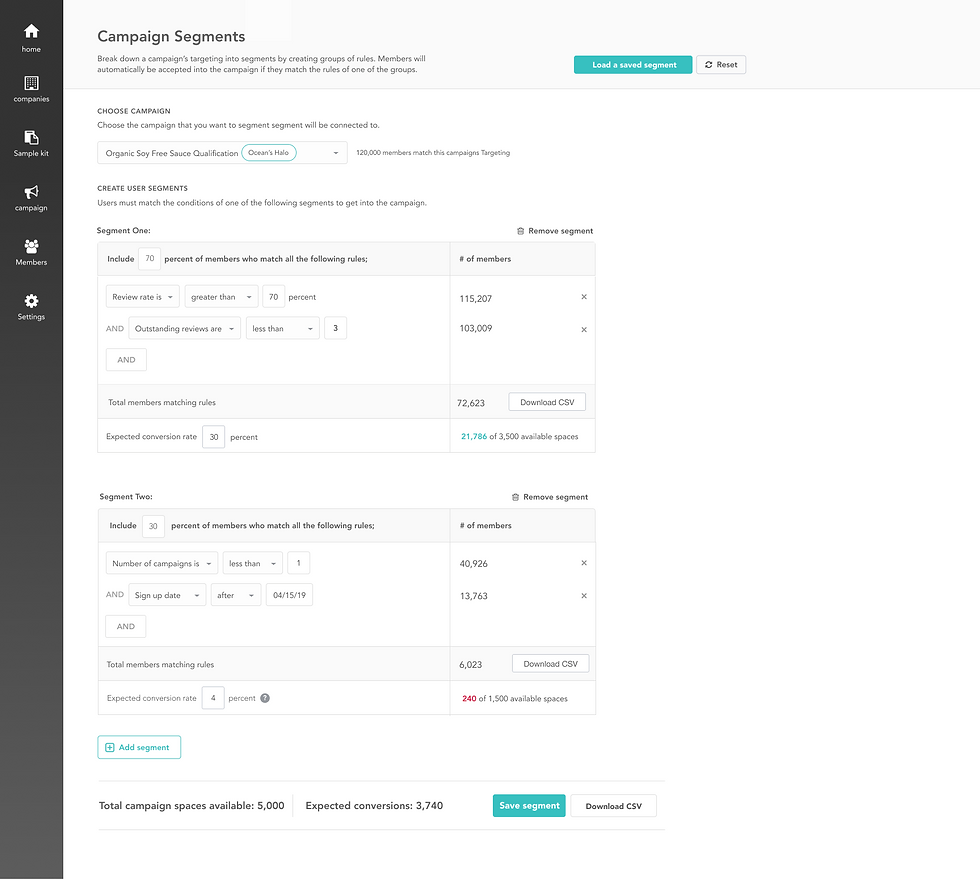The width and height of the screenshot is (980, 880).
Task: Click trash icon for Segment One removal
Action: pyautogui.click(x=521, y=231)
